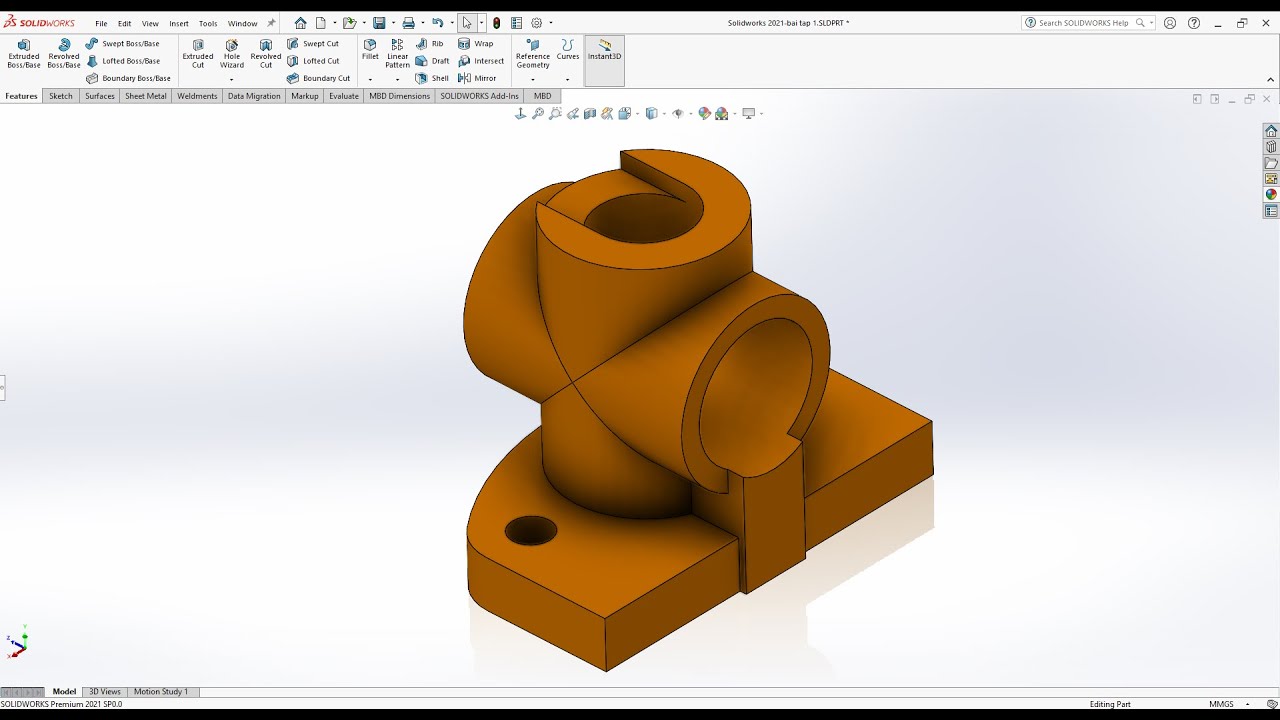Viewport: 1280px width, 720px height.
Task: Open SOLIDWORKS Resources in task pane
Action: pyautogui.click(x=1271, y=131)
